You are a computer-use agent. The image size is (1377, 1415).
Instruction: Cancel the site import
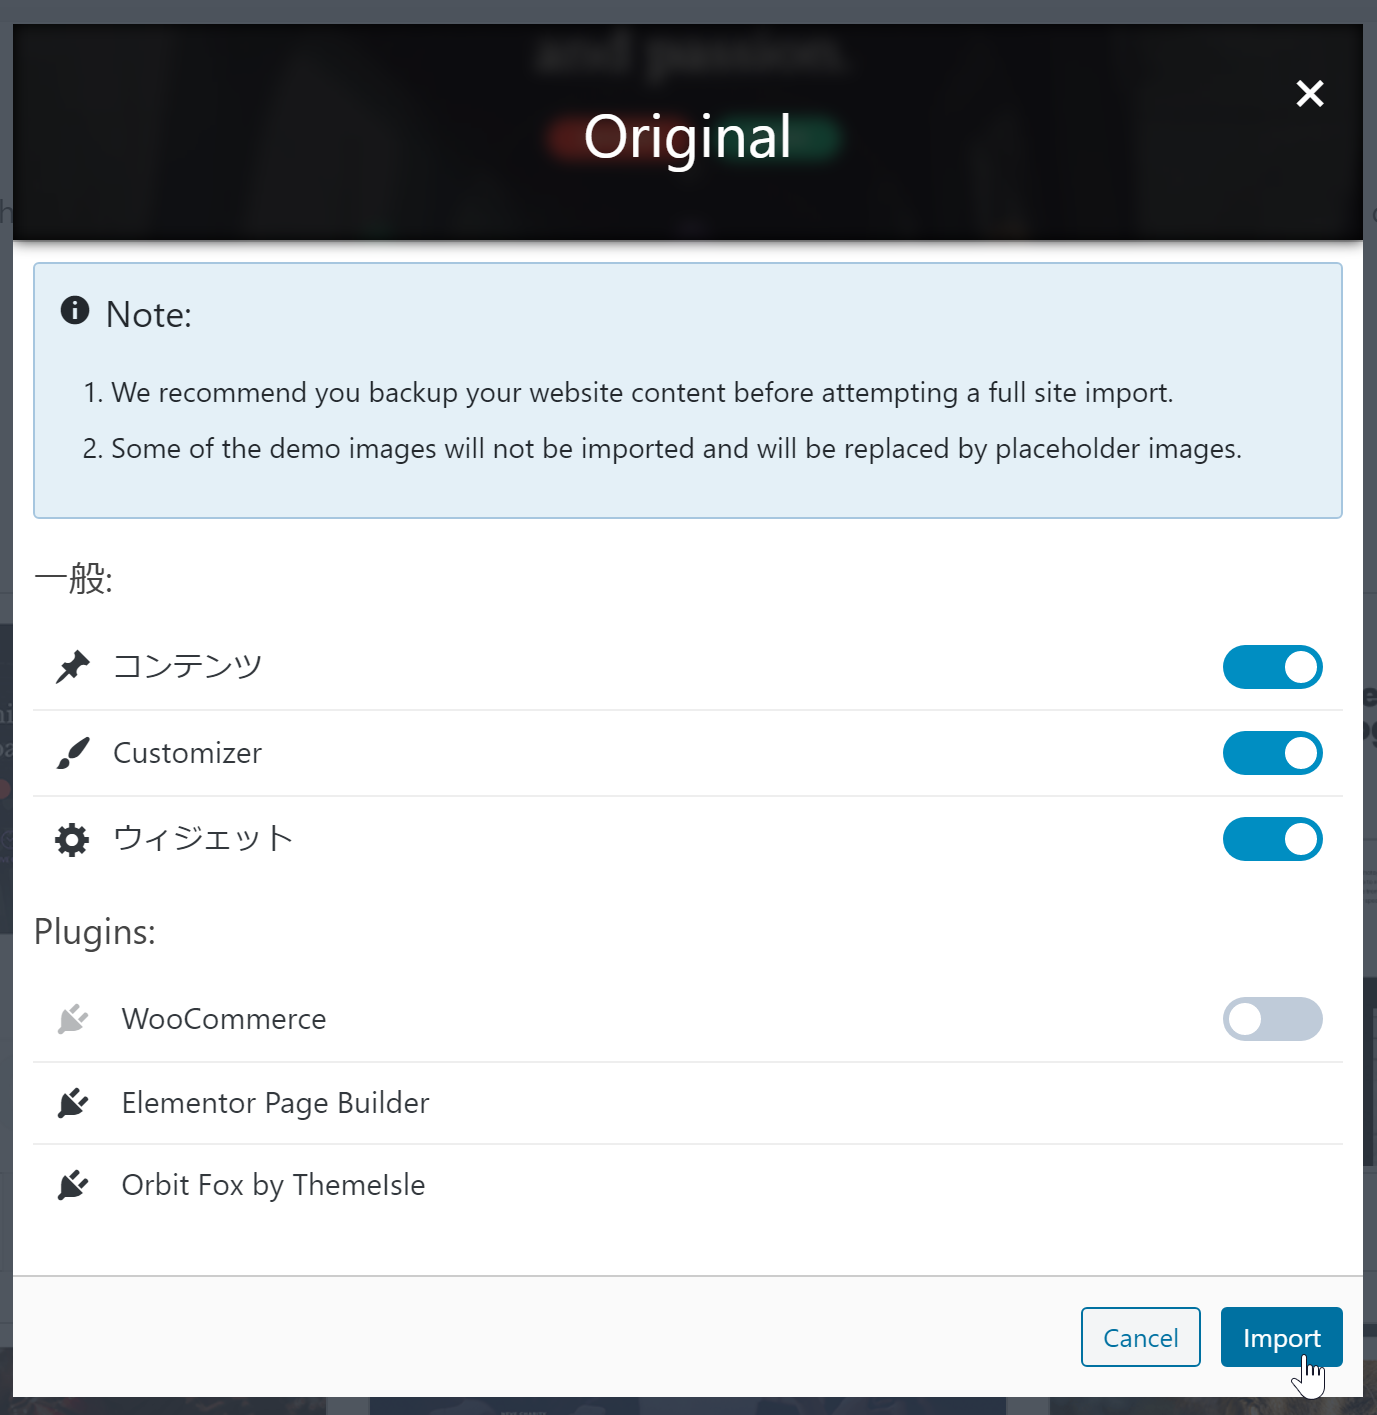[x=1140, y=1337]
